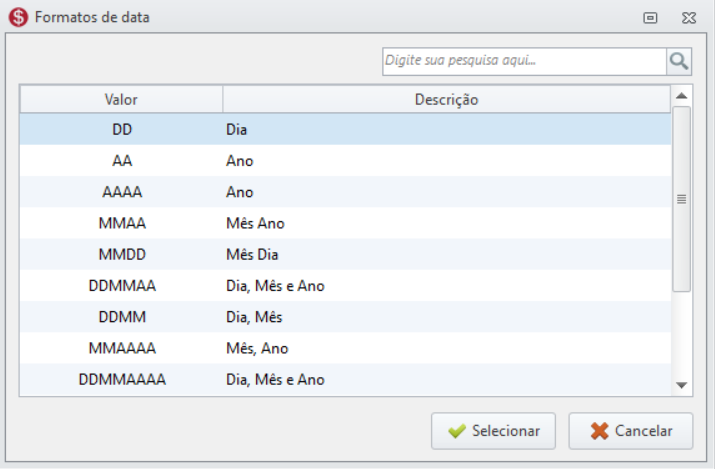The image size is (715, 469).
Task: Close the Formatos de data dialog
Action: [x=689, y=17]
